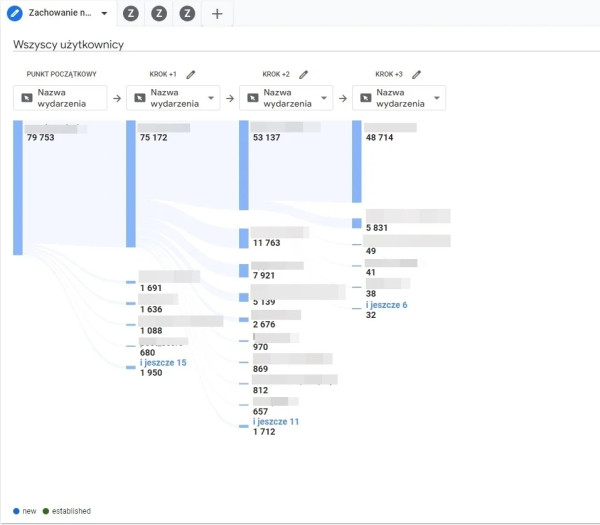
Task: Open the Zachowanie tab dropdown arrow
Action: click(104, 14)
